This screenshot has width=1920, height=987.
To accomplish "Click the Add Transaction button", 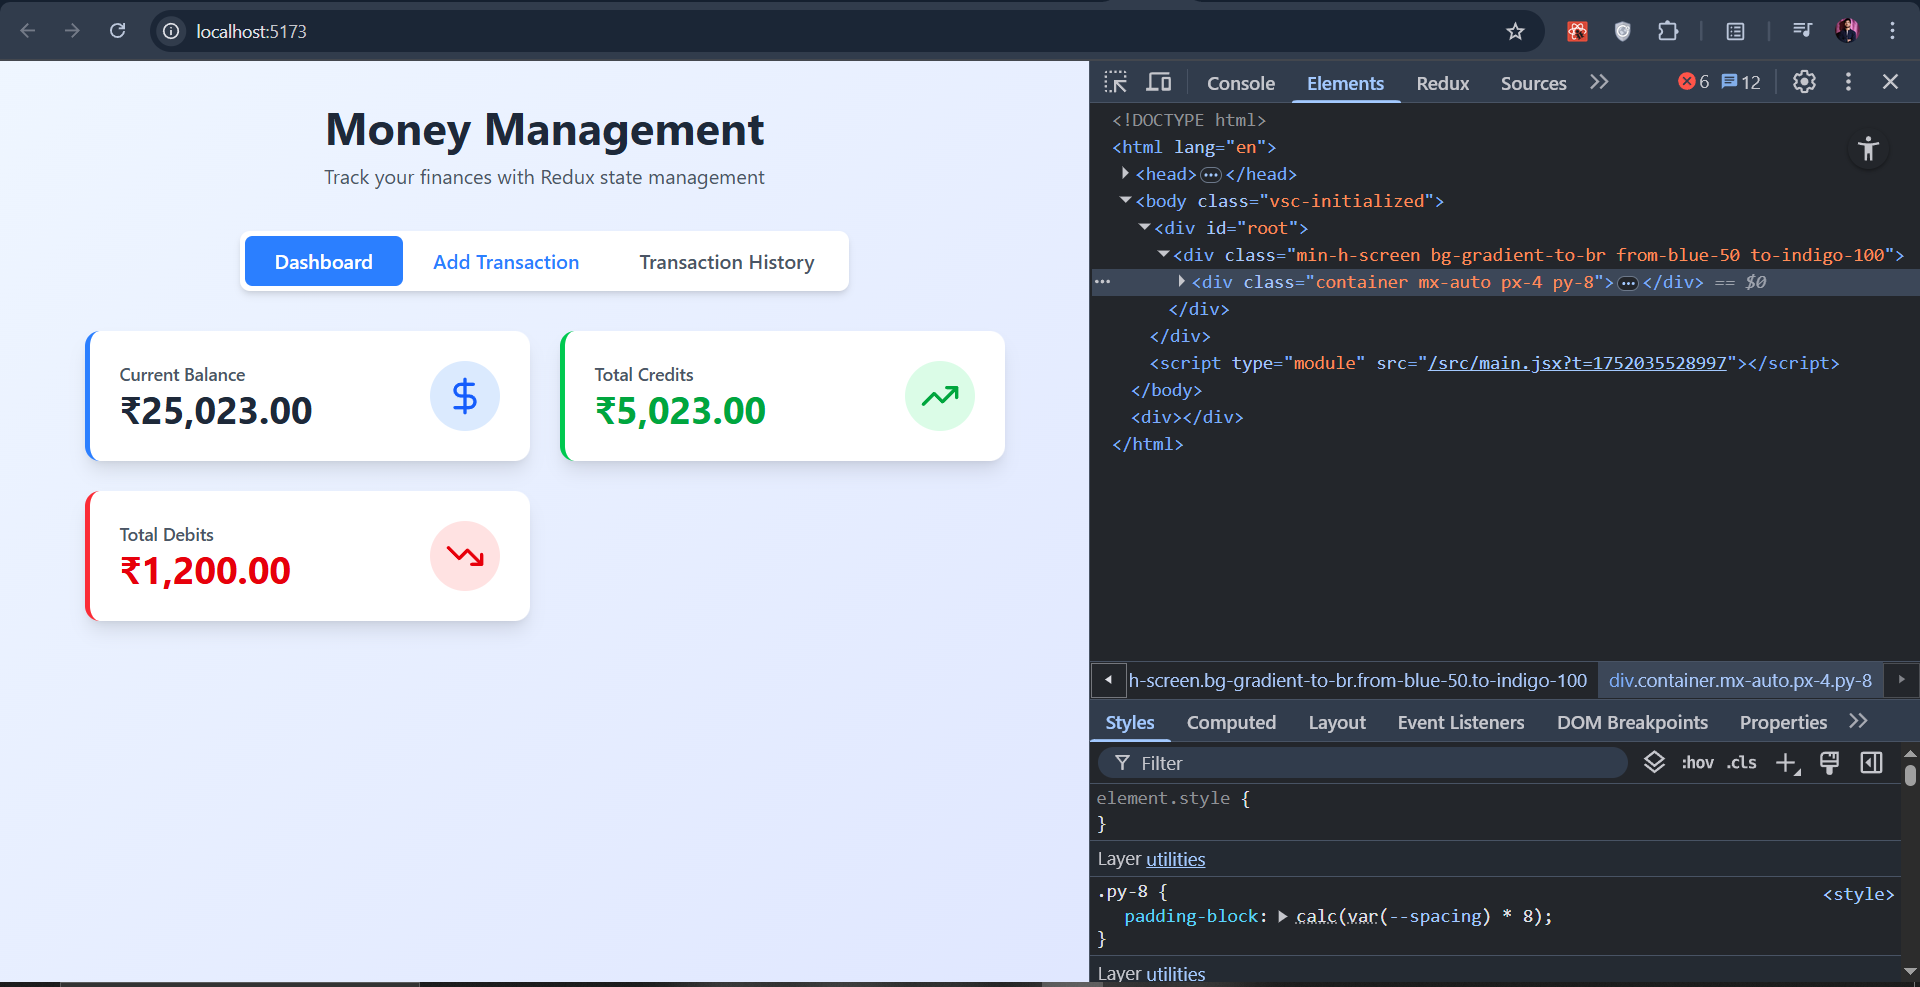I will [506, 262].
